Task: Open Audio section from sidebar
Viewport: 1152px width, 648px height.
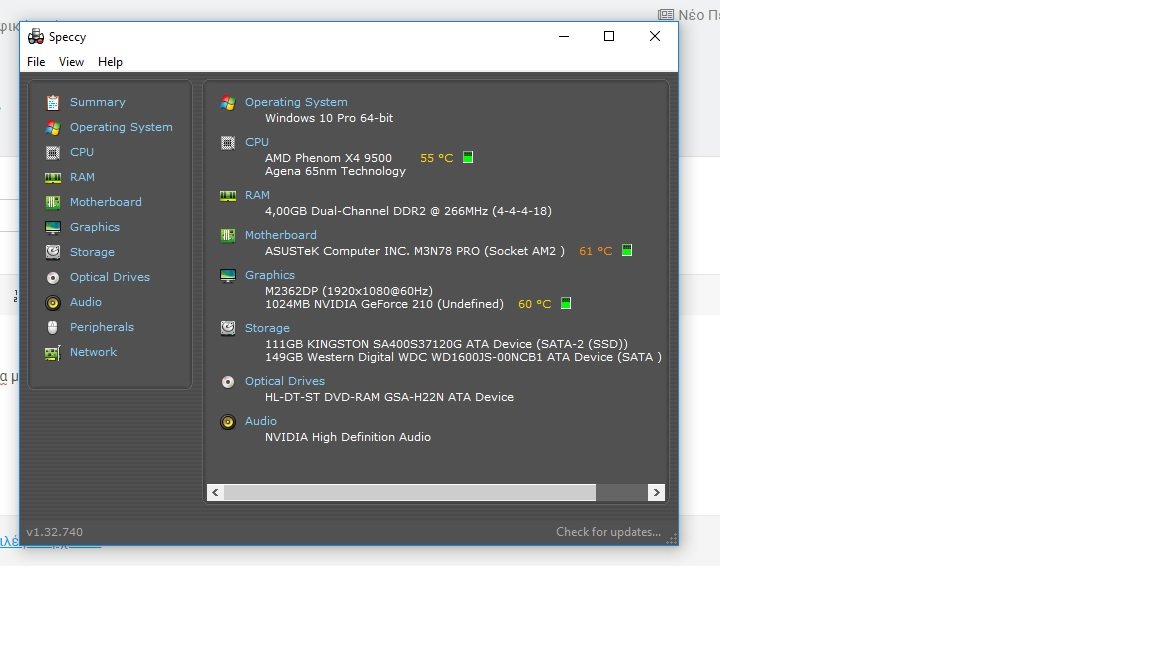Action: click(x=86, y=302)
